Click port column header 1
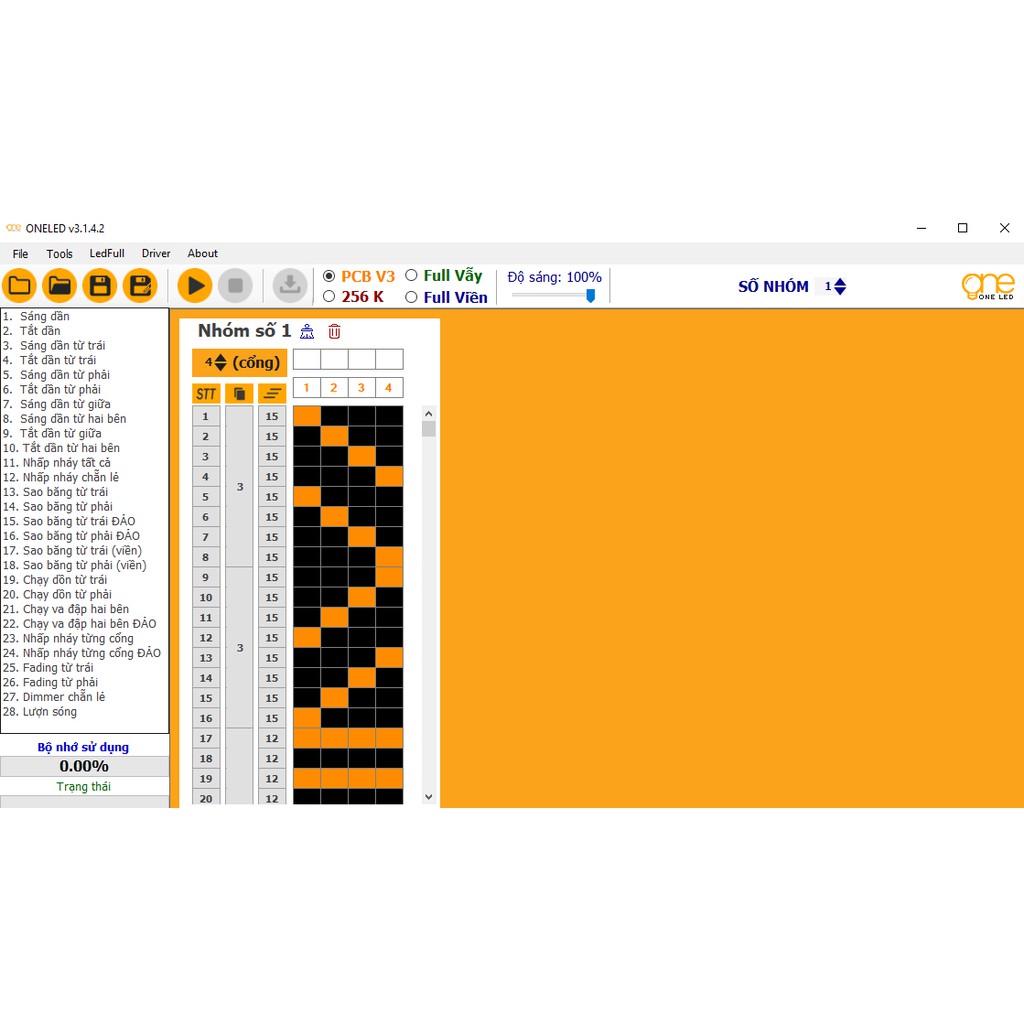 [x=306, y=387]
